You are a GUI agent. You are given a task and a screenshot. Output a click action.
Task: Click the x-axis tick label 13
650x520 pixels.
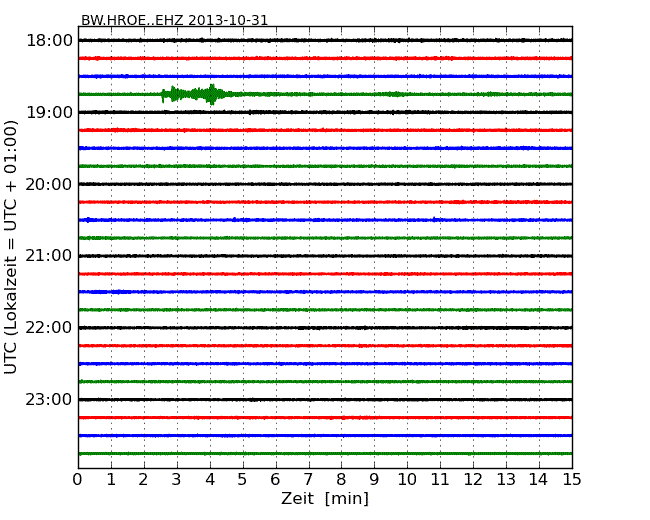[506, 480]
